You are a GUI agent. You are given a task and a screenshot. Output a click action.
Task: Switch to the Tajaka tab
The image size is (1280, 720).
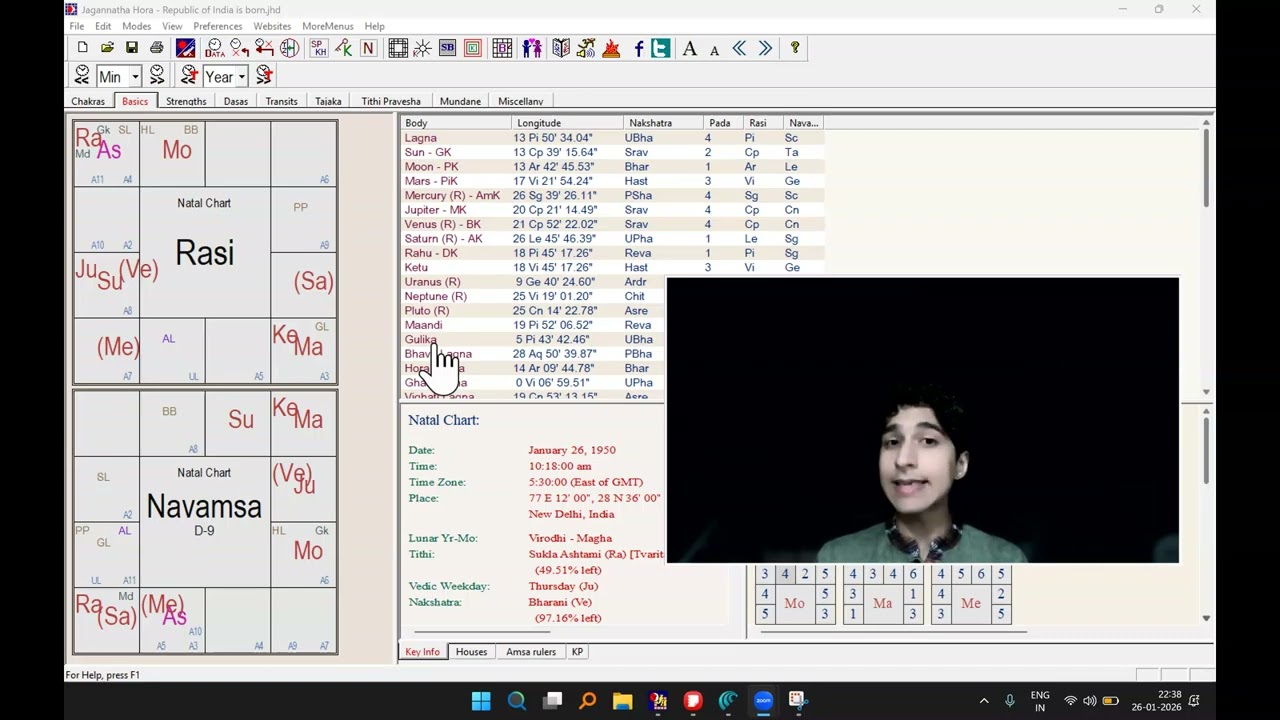pos(328,101)
